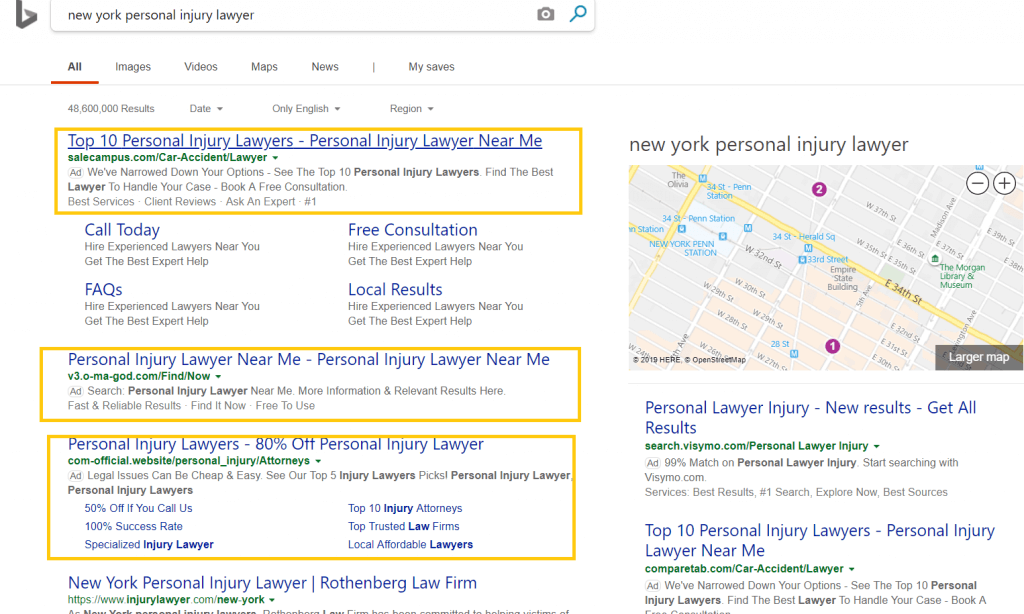The width and height of the screenshot is (1024, 614).
Task: Open Top 10 Personal Injury Lawyers ad at salecampus.com
Action: pos(305,140)
